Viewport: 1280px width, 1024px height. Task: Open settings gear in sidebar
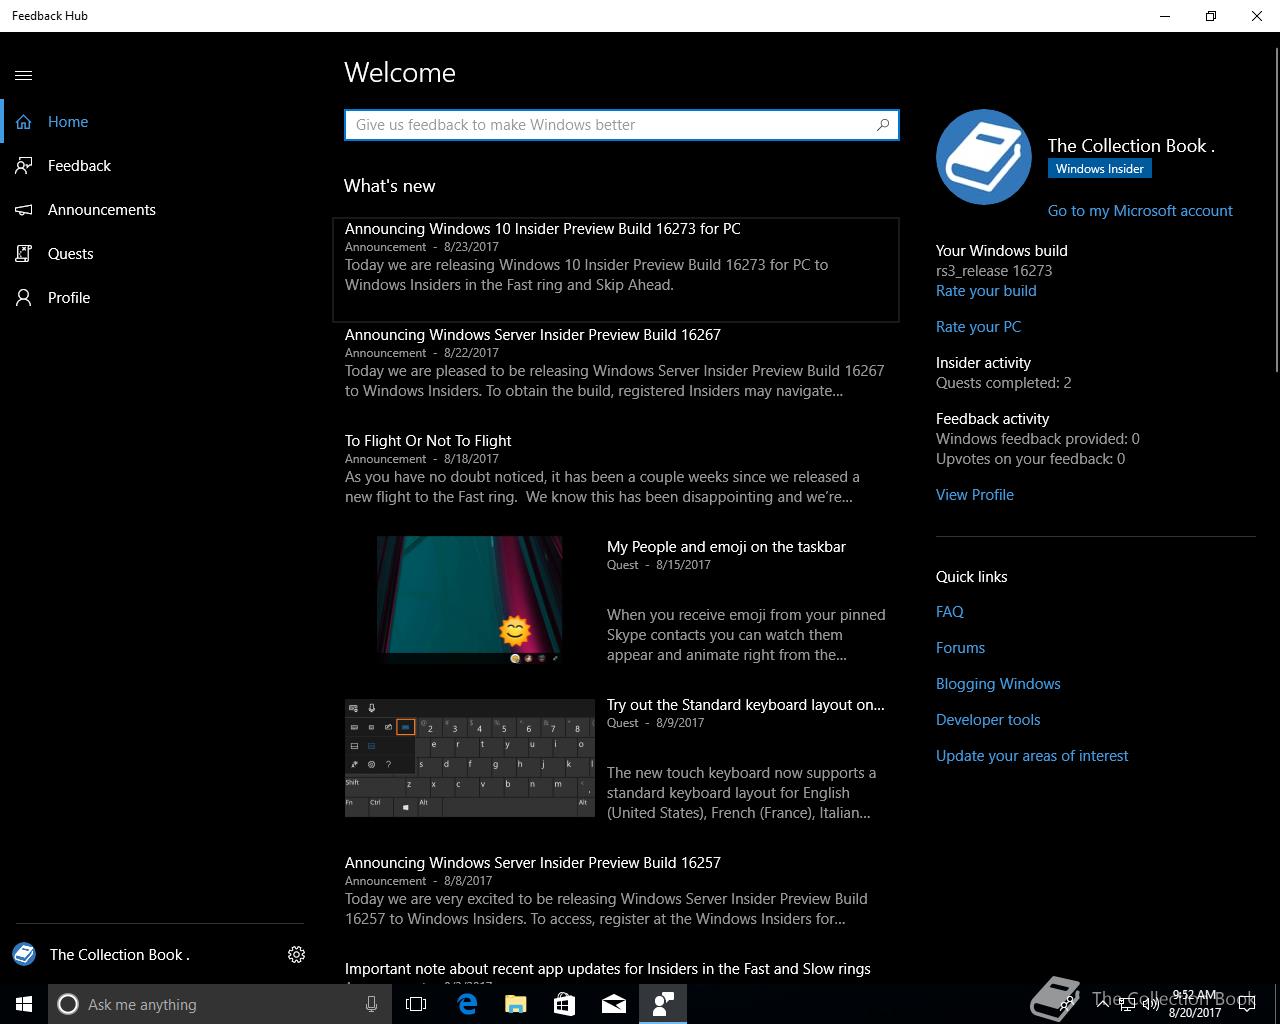(296, 955)
